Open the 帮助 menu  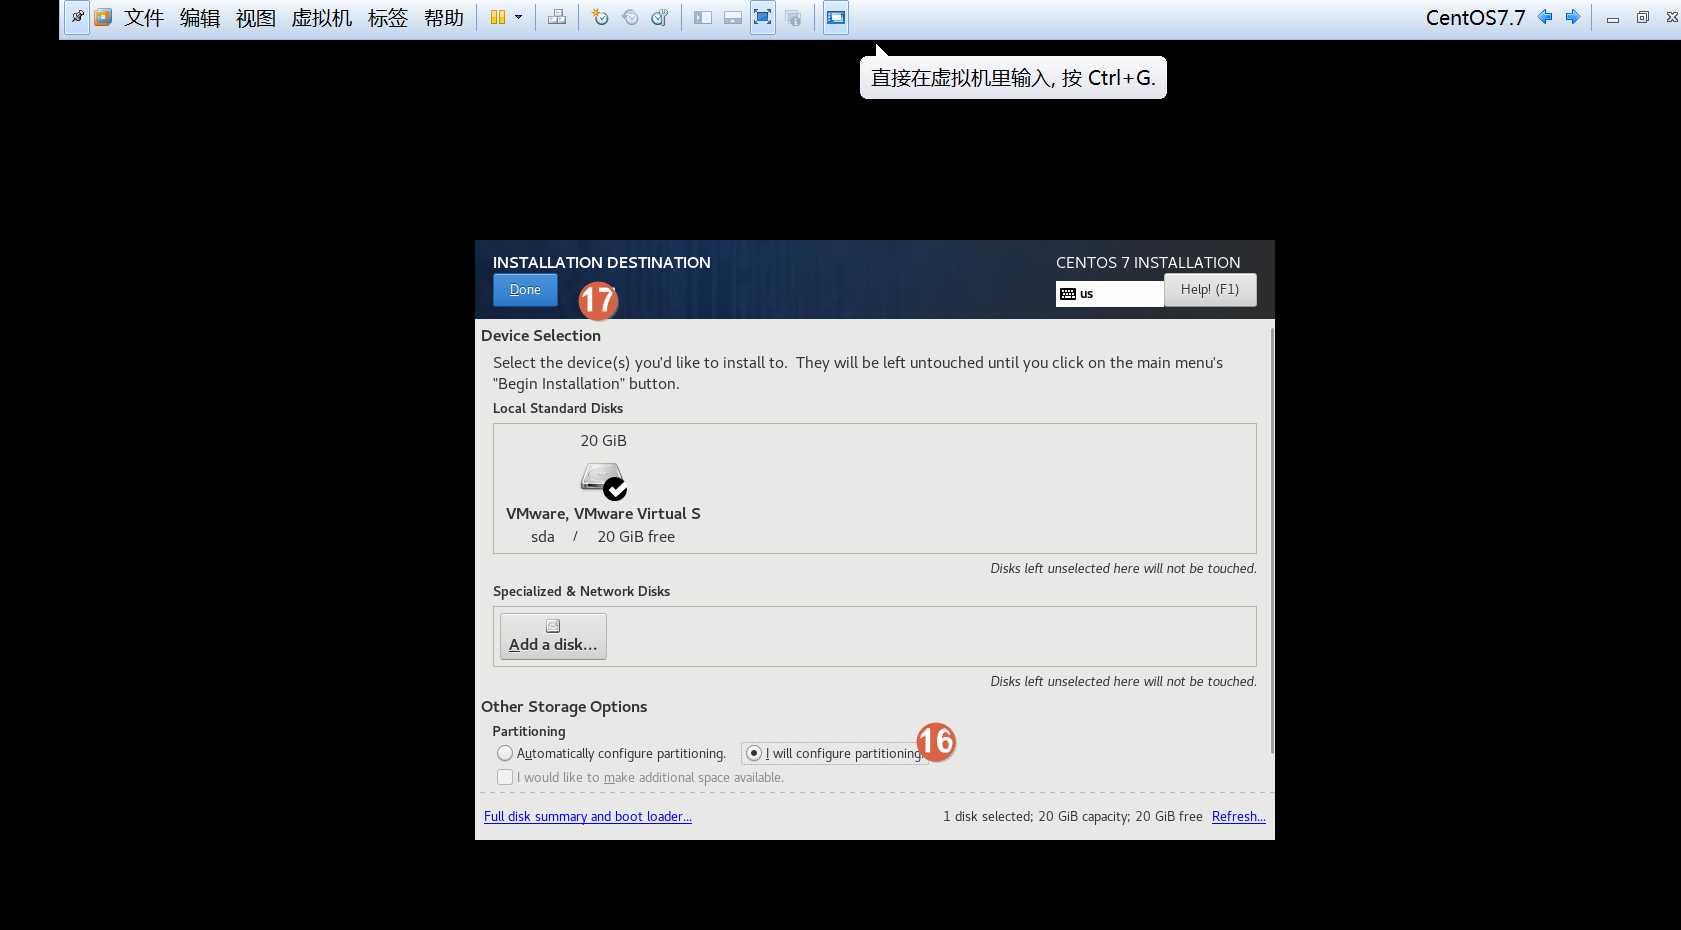click(444, 18)
